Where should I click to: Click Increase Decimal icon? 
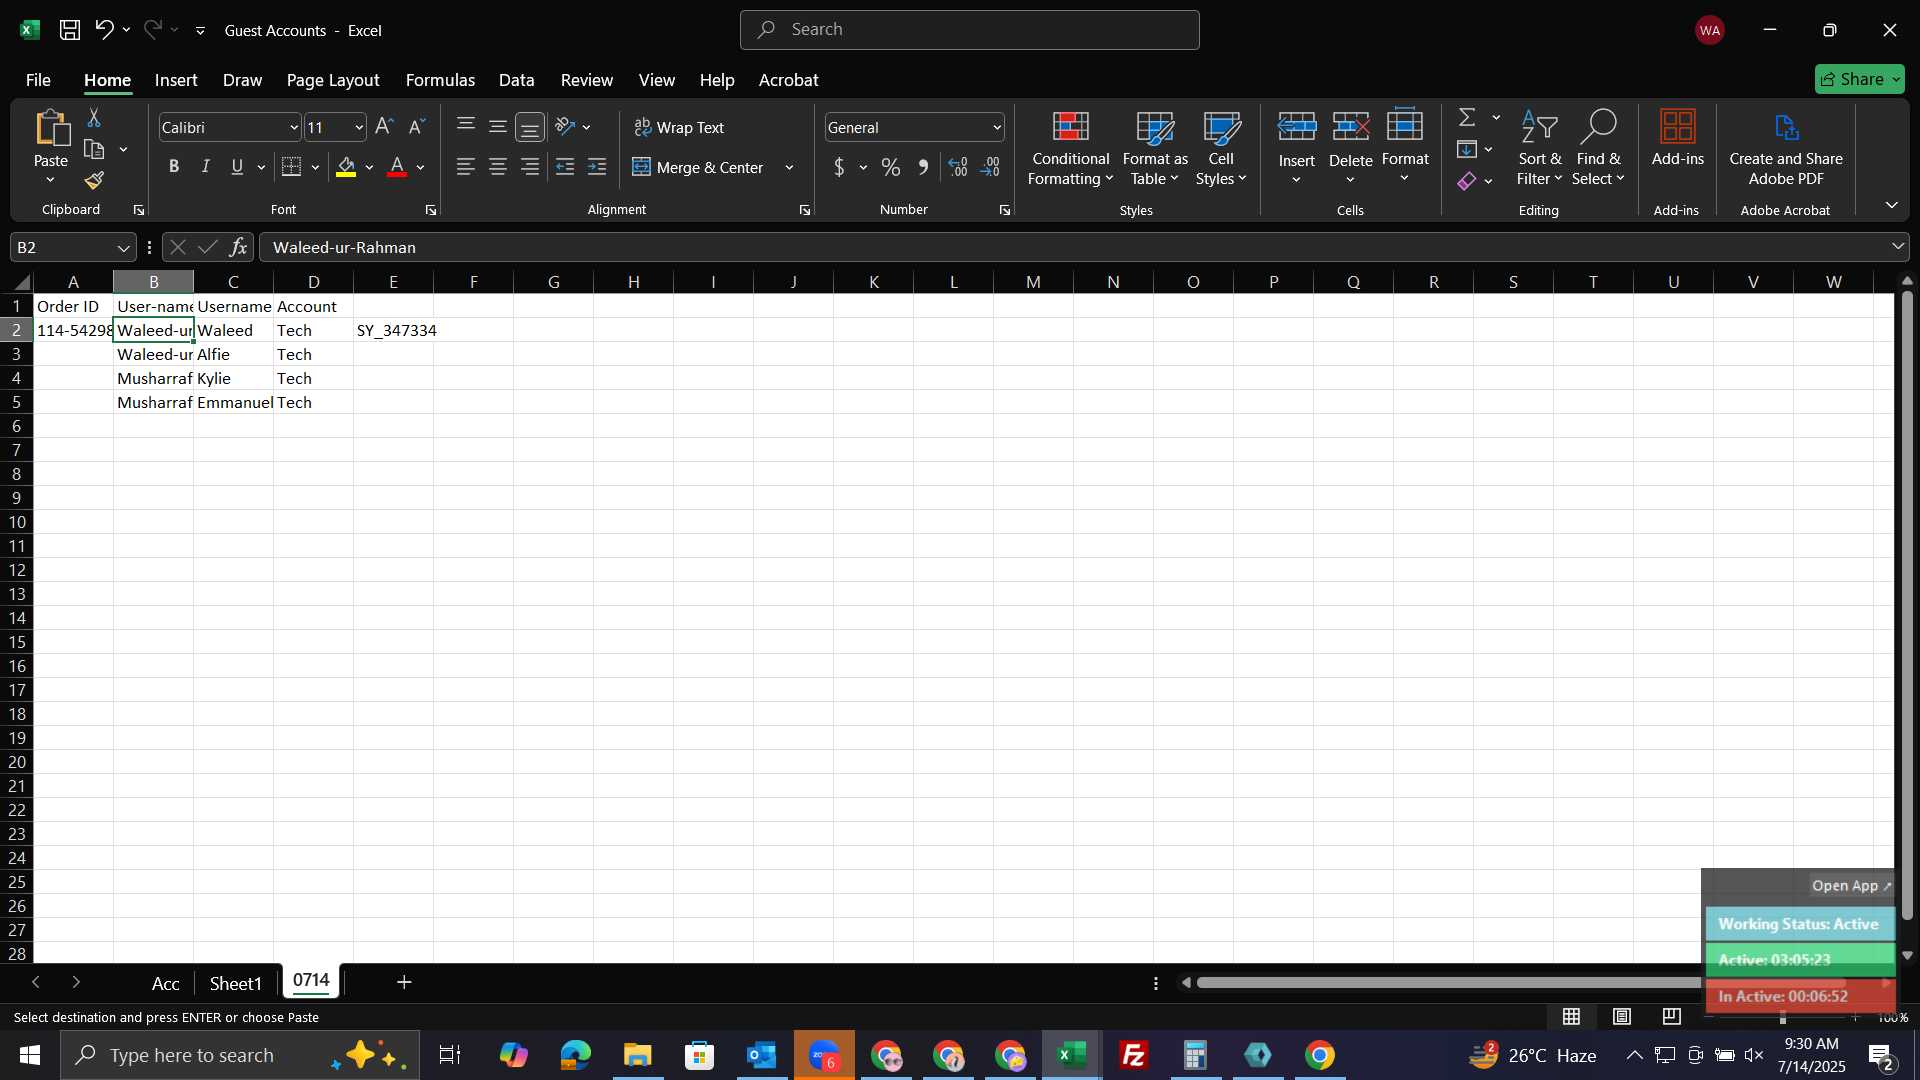point(958,167)
